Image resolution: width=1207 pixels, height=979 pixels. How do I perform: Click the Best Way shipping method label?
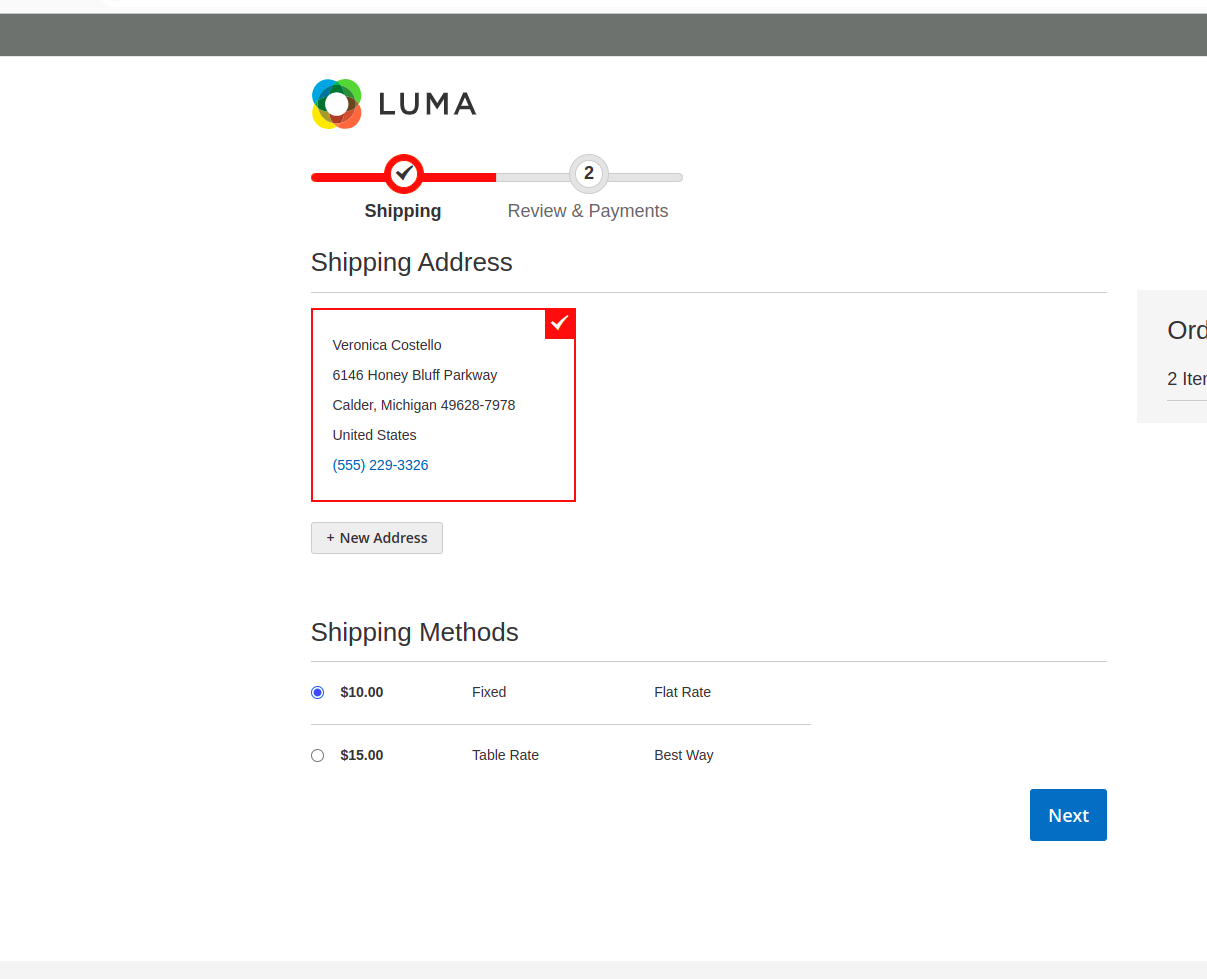pos(683,755)
